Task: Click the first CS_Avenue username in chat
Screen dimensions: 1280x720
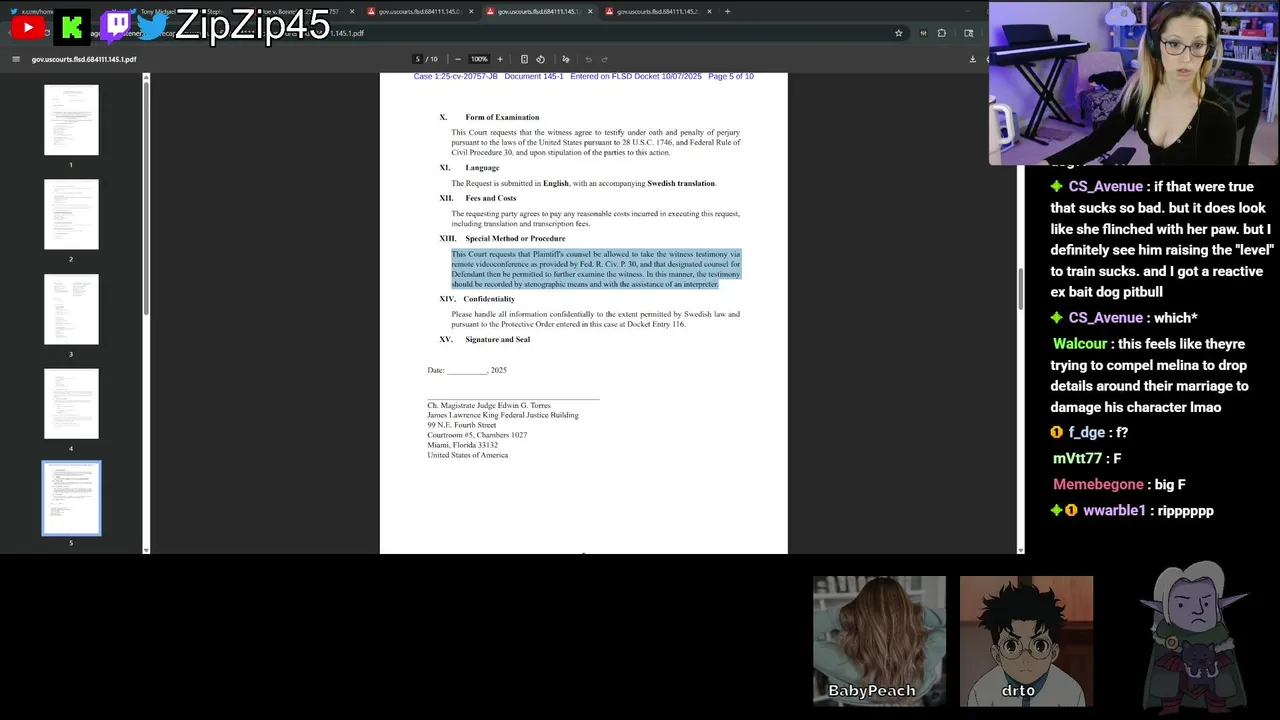Action: point(1105,186)
